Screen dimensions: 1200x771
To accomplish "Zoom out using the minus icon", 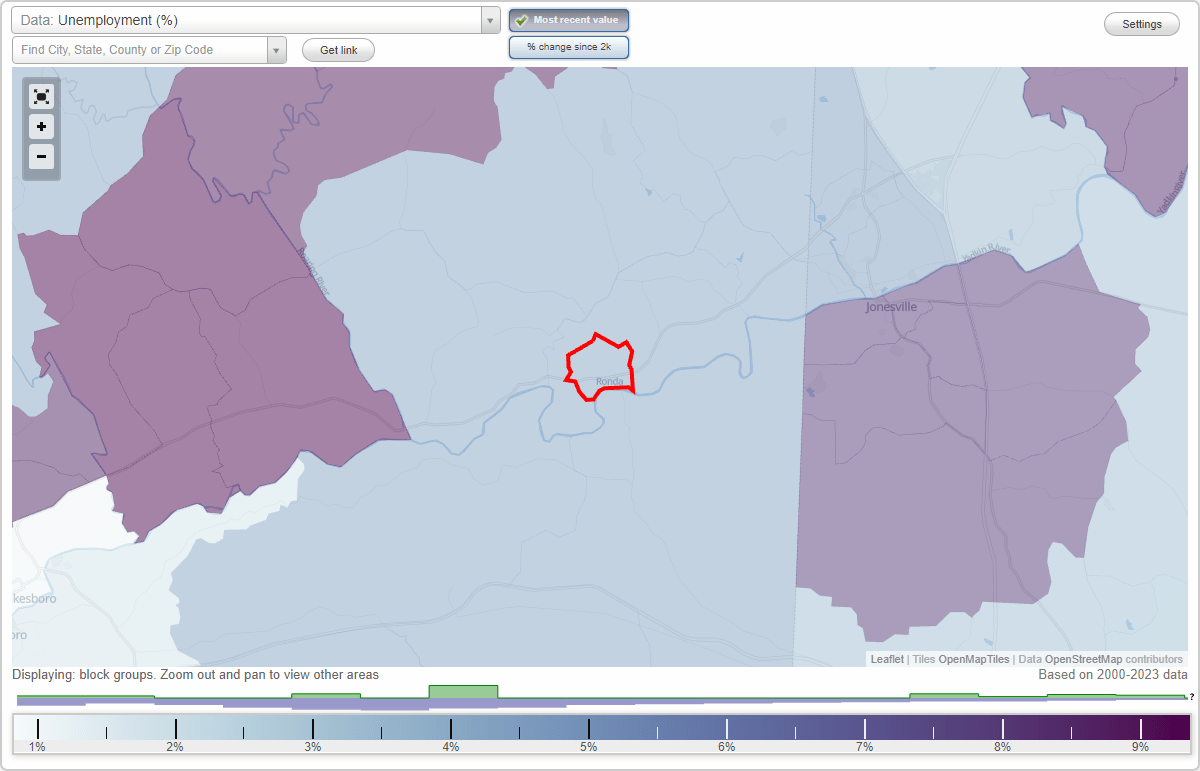I will (x=41, y=157).
